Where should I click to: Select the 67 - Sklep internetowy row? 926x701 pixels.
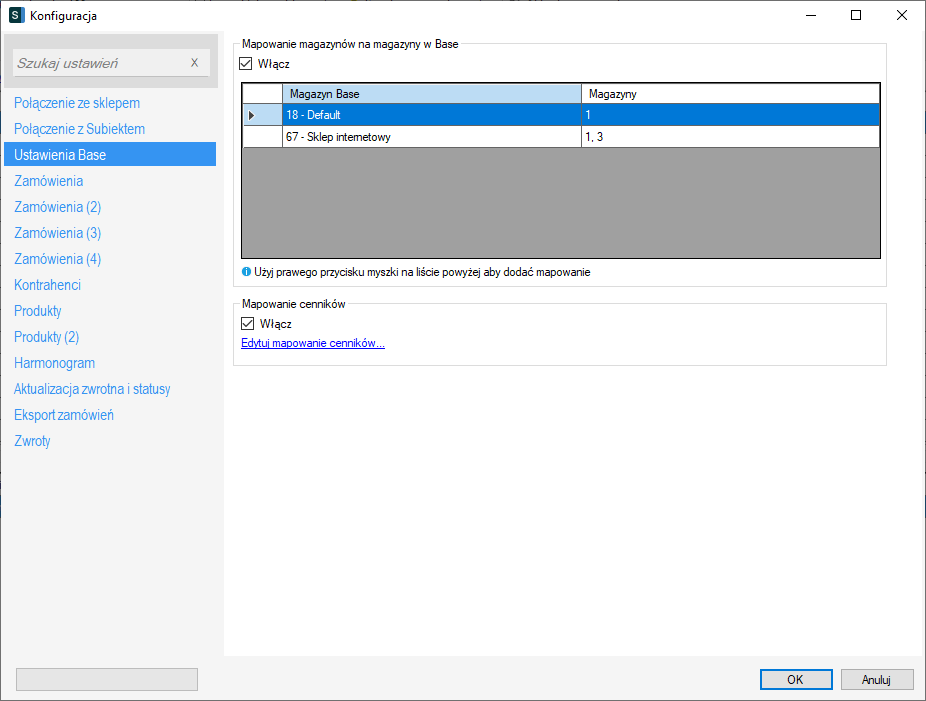coord(431,138)
